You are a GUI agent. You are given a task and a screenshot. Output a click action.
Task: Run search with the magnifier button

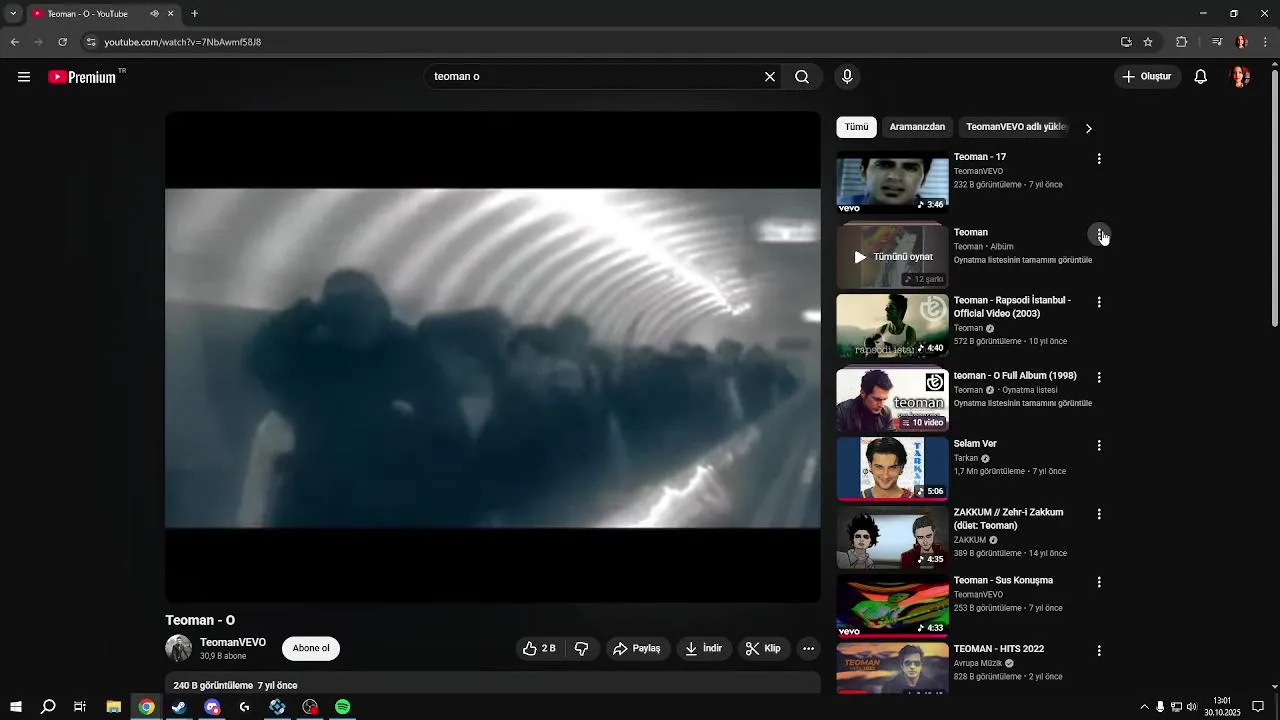(802, 77)
